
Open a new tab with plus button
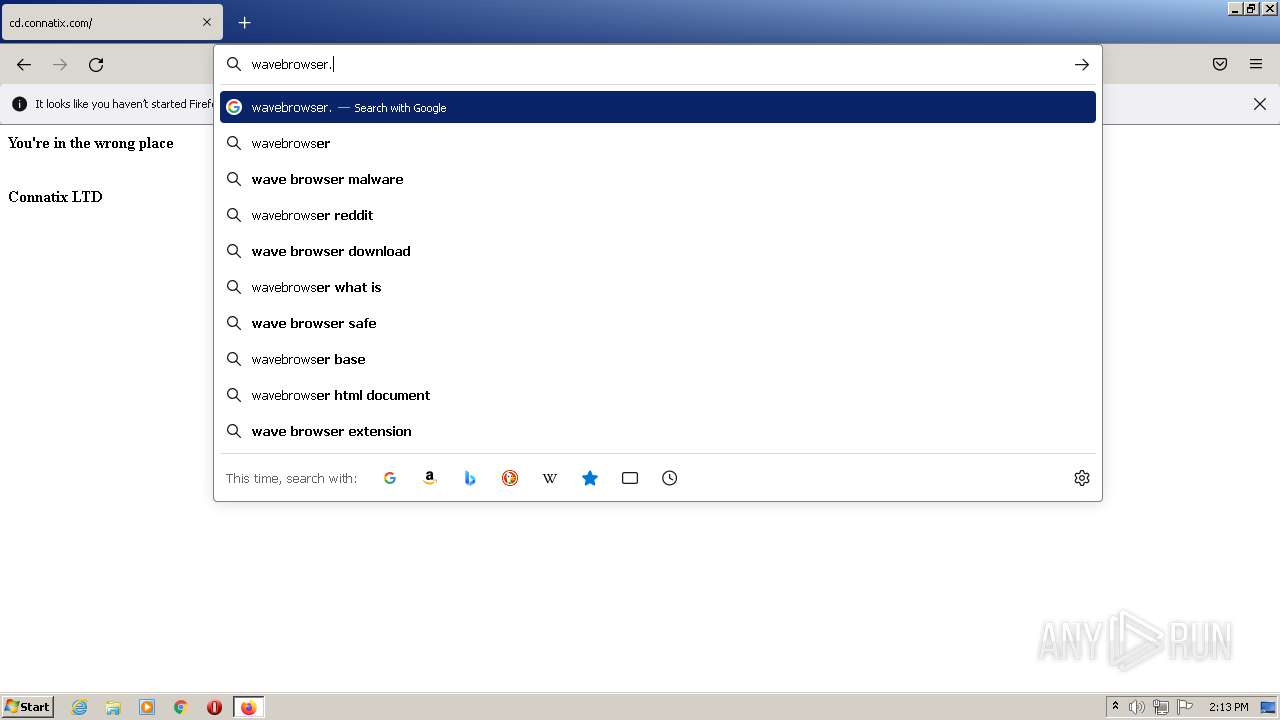pyautogui.click(x=244, y=22)
